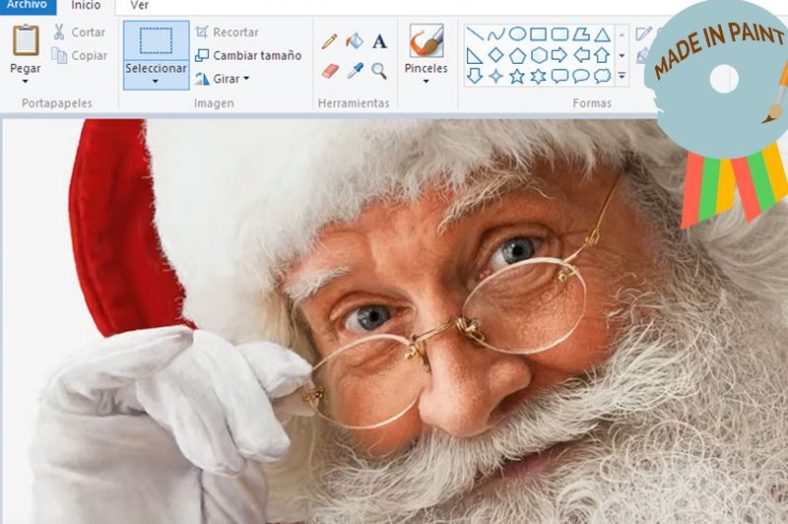Viewport: 788px width, 524px height.
Task: Click the Recortar crop button
Action: point(227,32)
